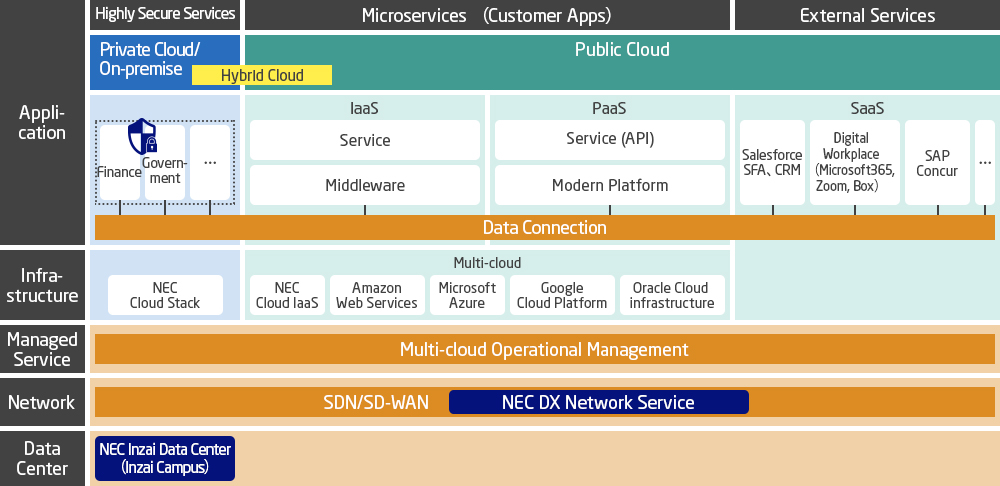Select the Highly Secure Services header
The height and width of the screenshot is (486, 1000).
point(165,15)
